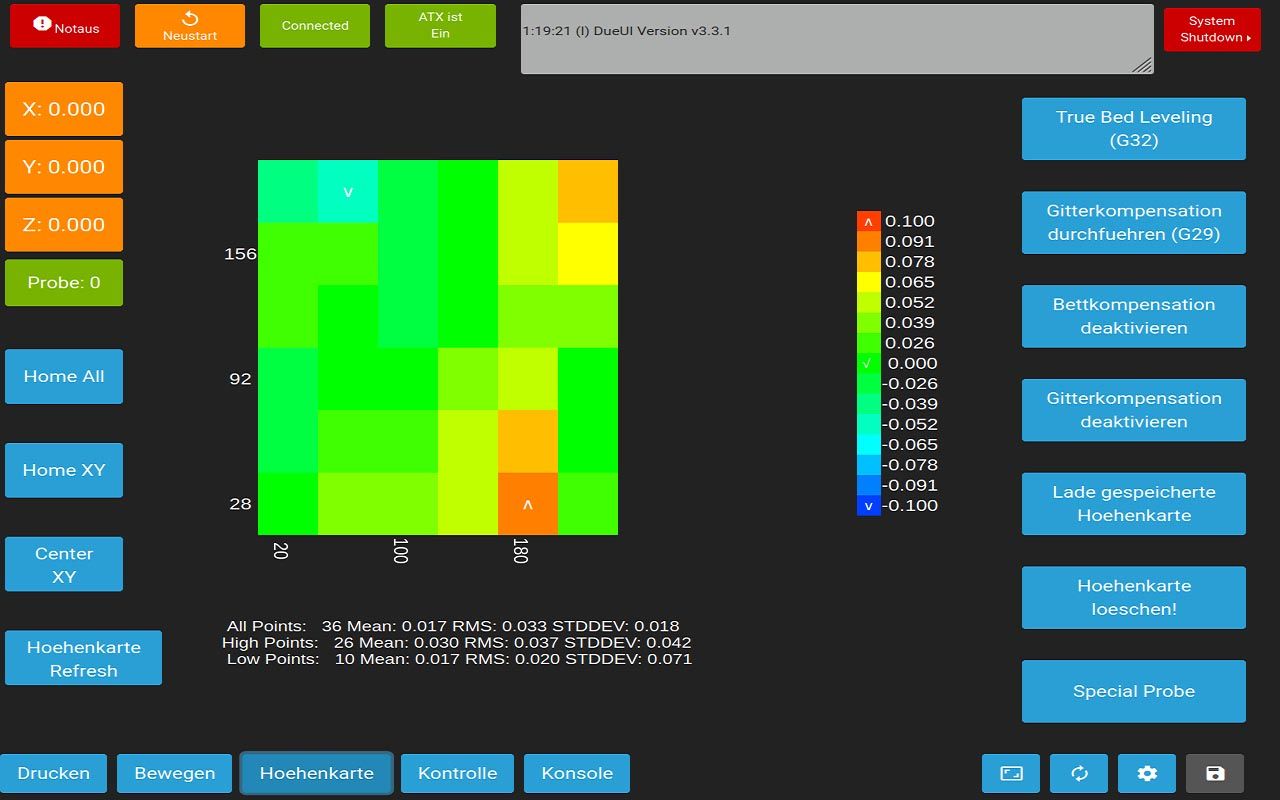Run Gitterkompensation durchfuehren (G29)

point(1134,222)
